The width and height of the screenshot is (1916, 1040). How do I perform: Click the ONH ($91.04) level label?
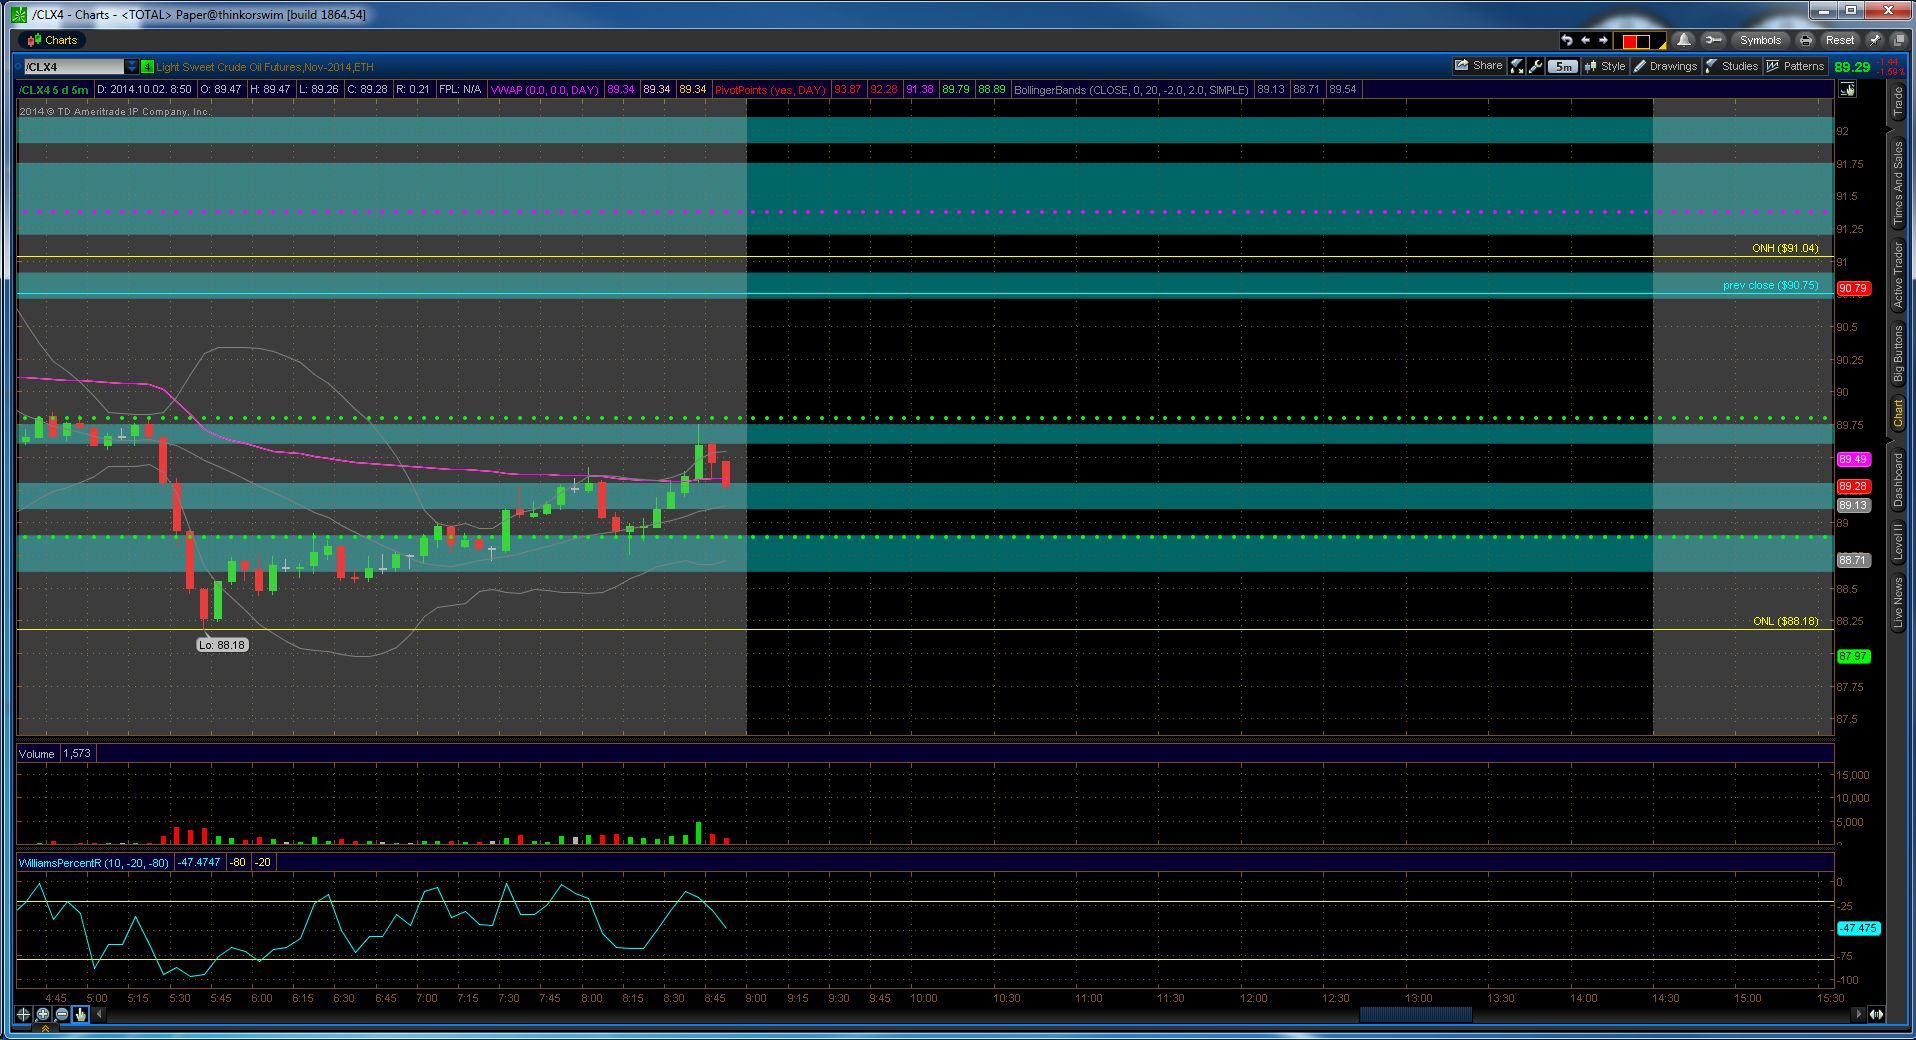[1785, 248]
